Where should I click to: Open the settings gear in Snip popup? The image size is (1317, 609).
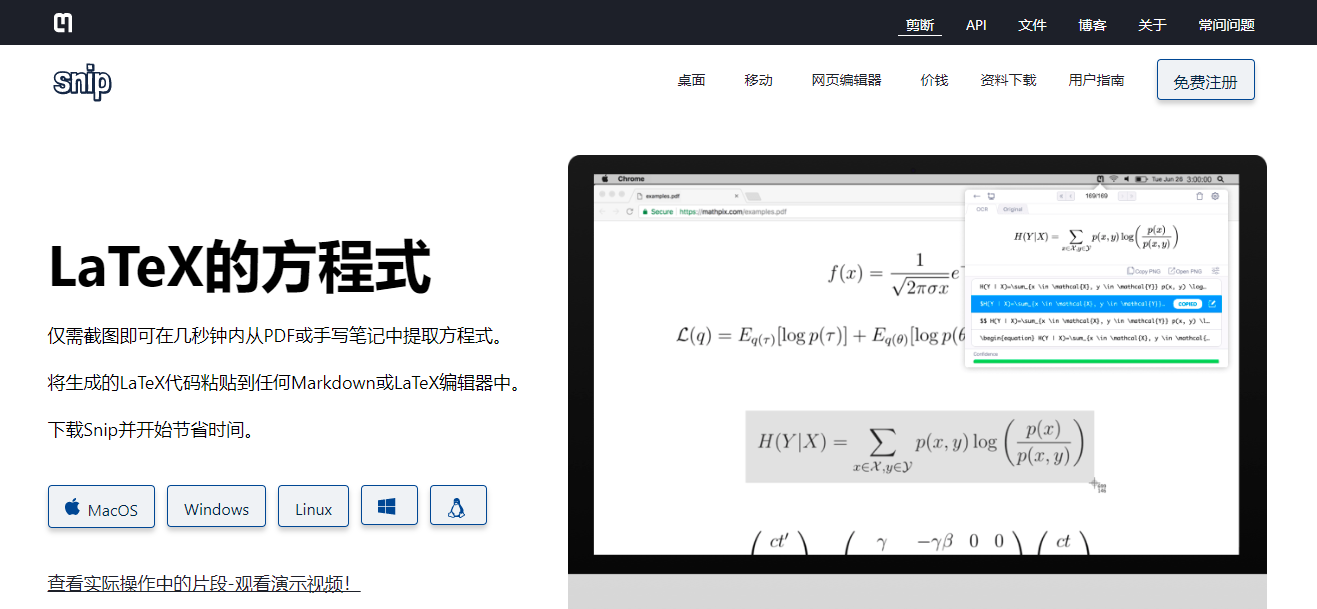pyautogui.click(x=1215, y=196)
